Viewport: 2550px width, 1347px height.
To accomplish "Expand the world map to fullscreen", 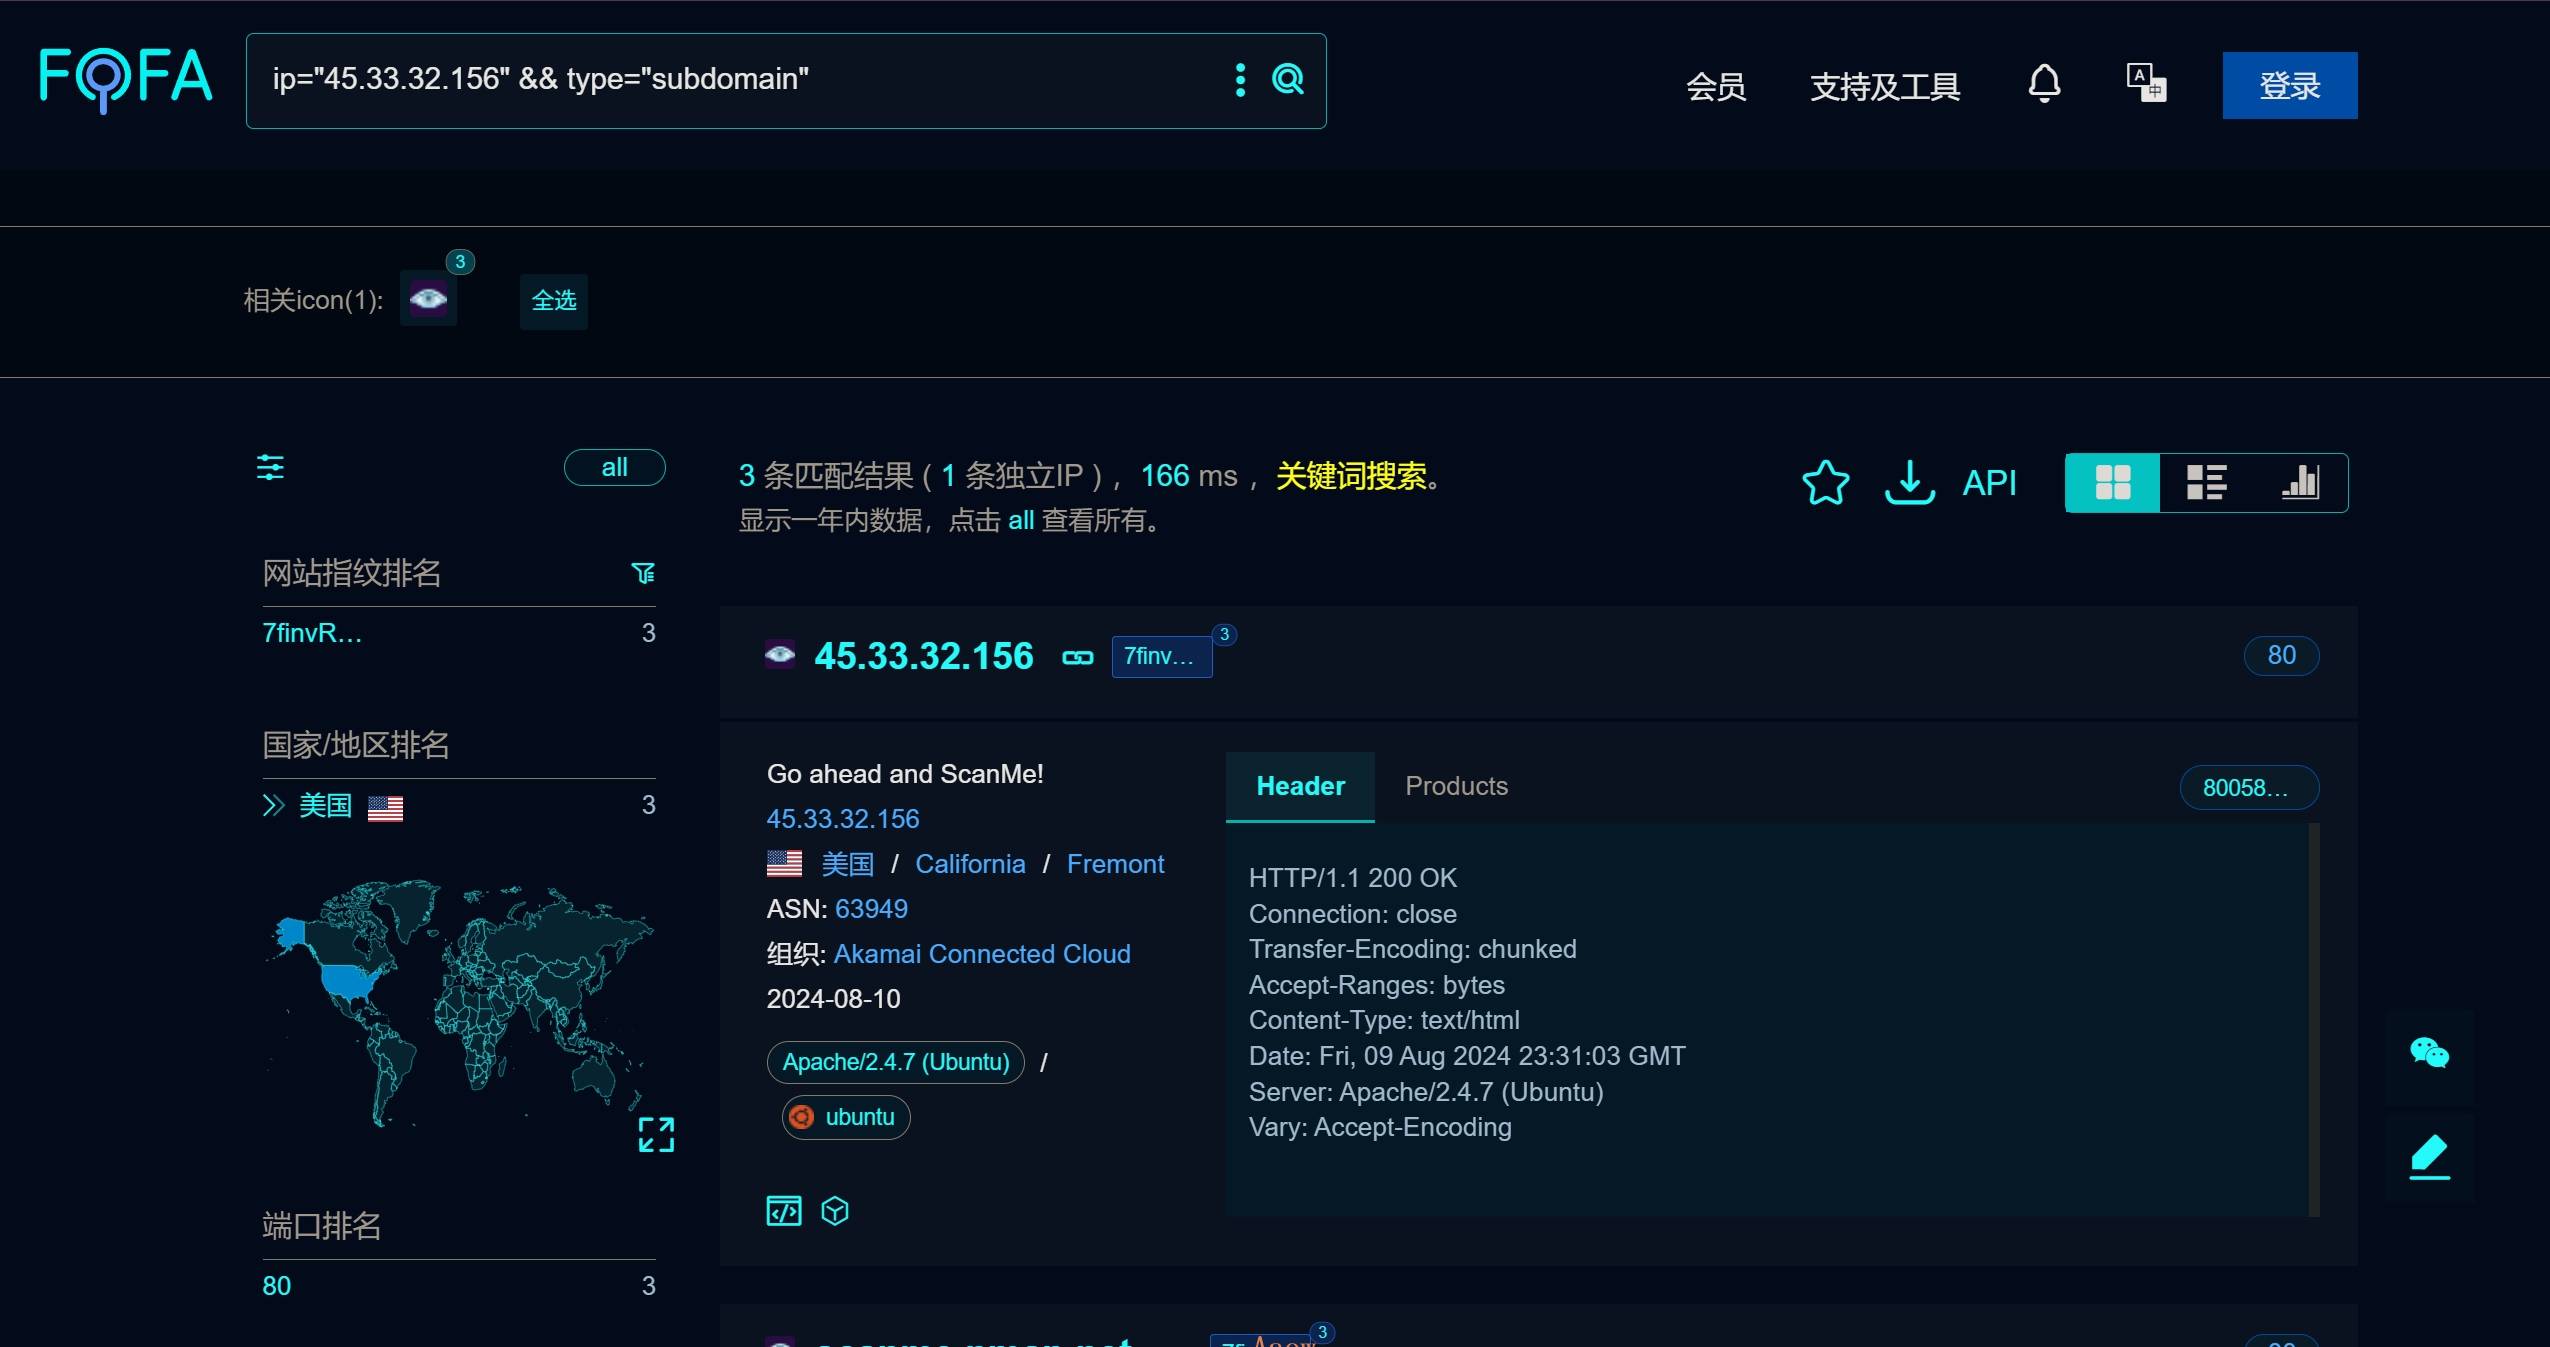I will pos(656,1134).
